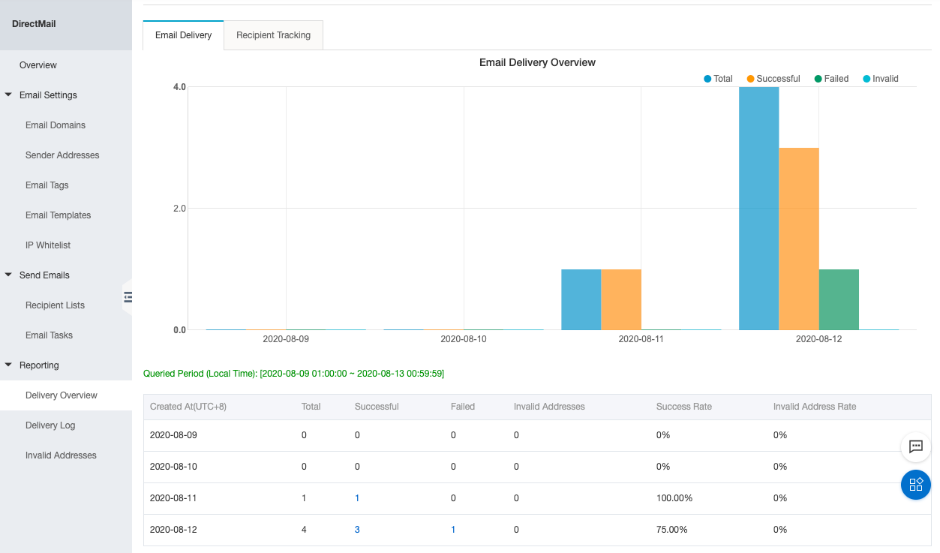Toggle the Failed legend series

[x=831, y=79]
